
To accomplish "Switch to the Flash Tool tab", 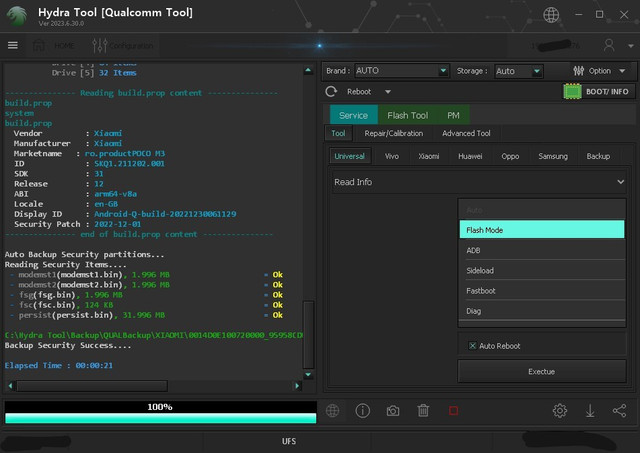I will coord(407,115).
